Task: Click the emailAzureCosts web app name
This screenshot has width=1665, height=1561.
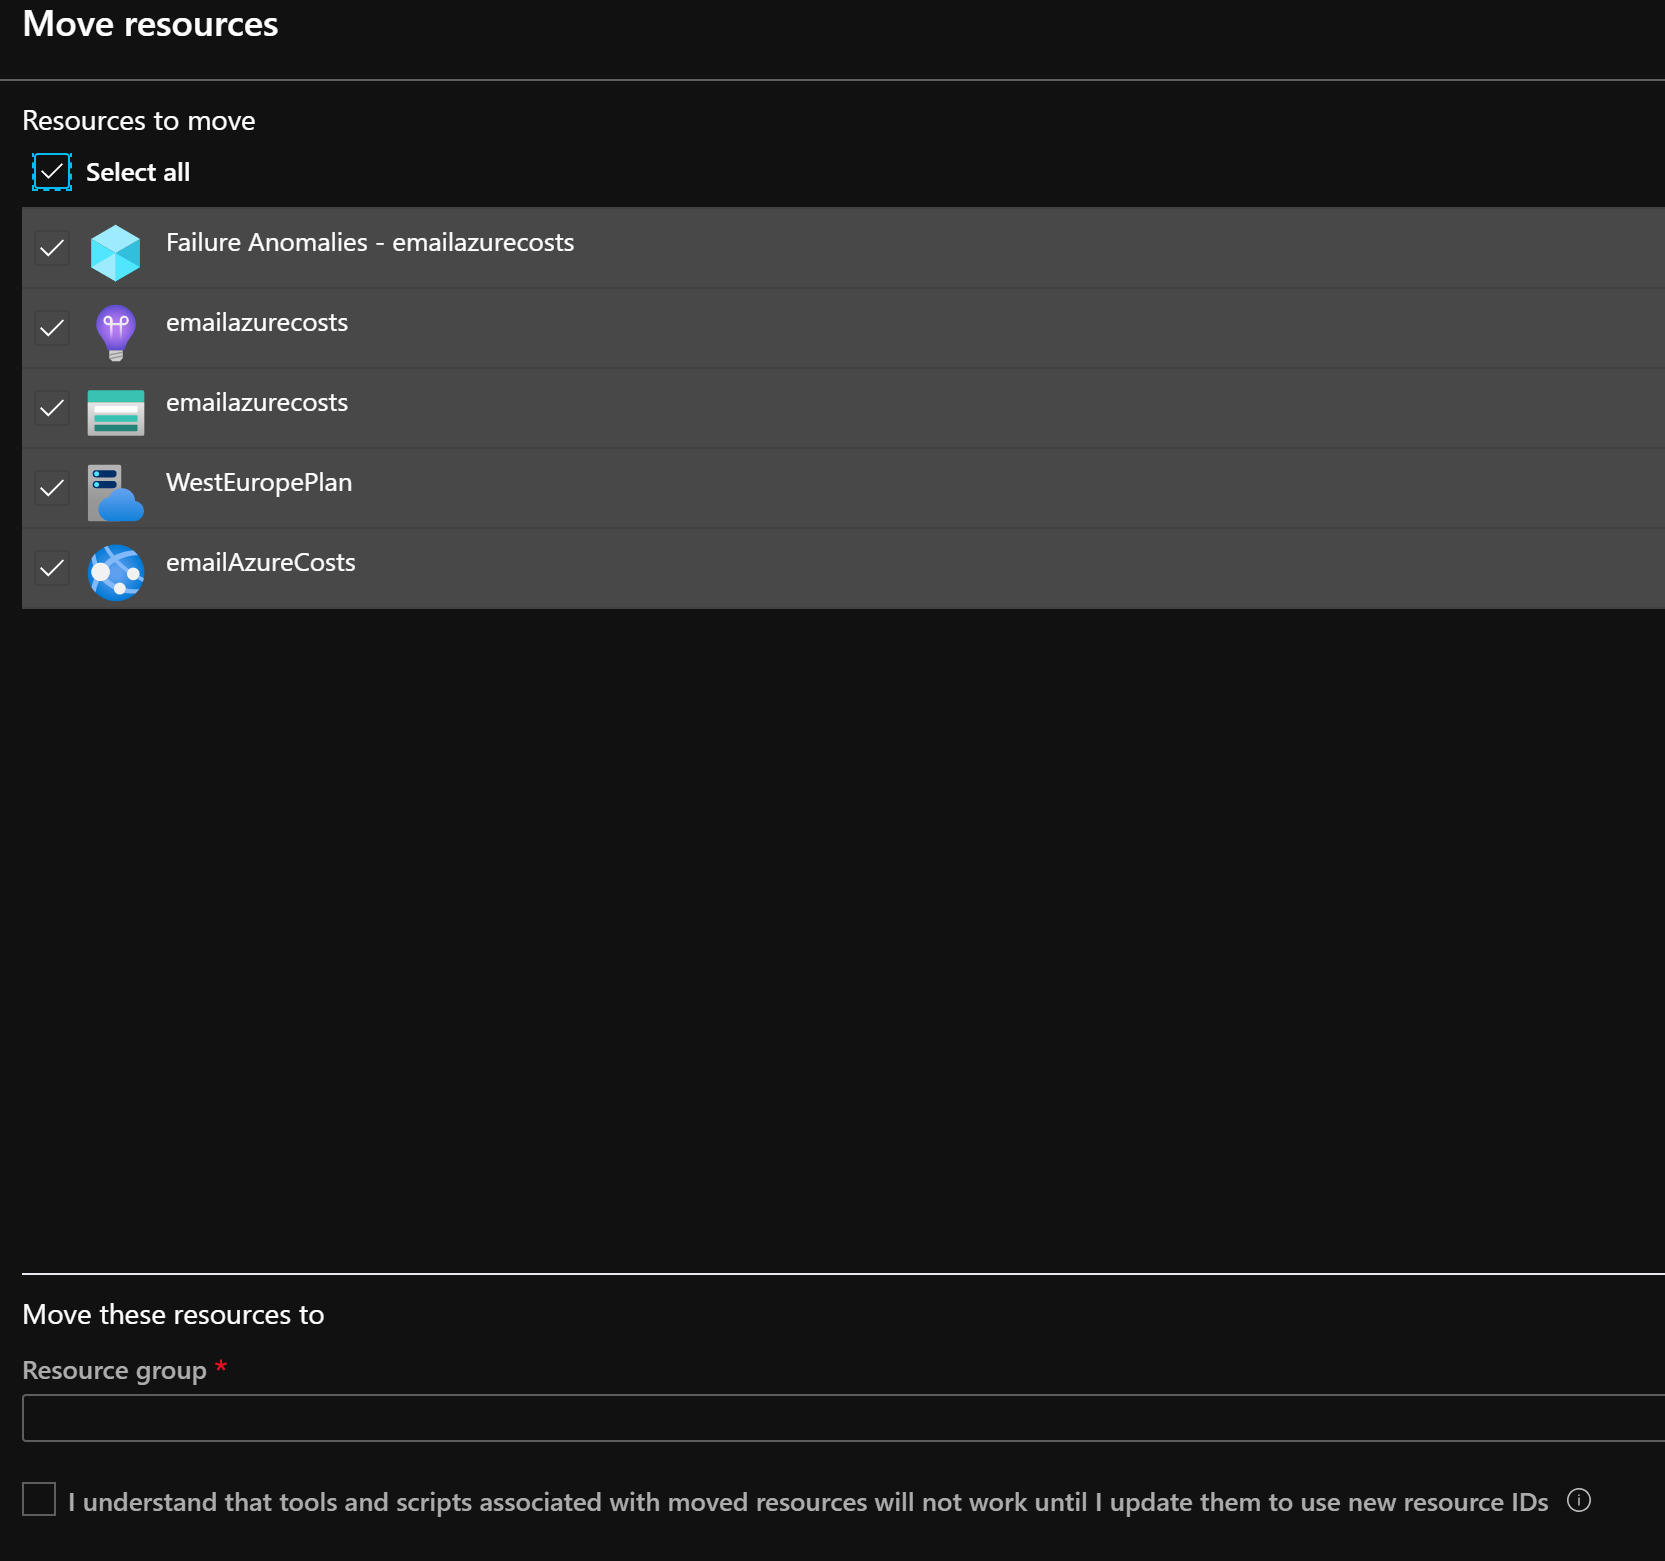Action: [260, 563]
